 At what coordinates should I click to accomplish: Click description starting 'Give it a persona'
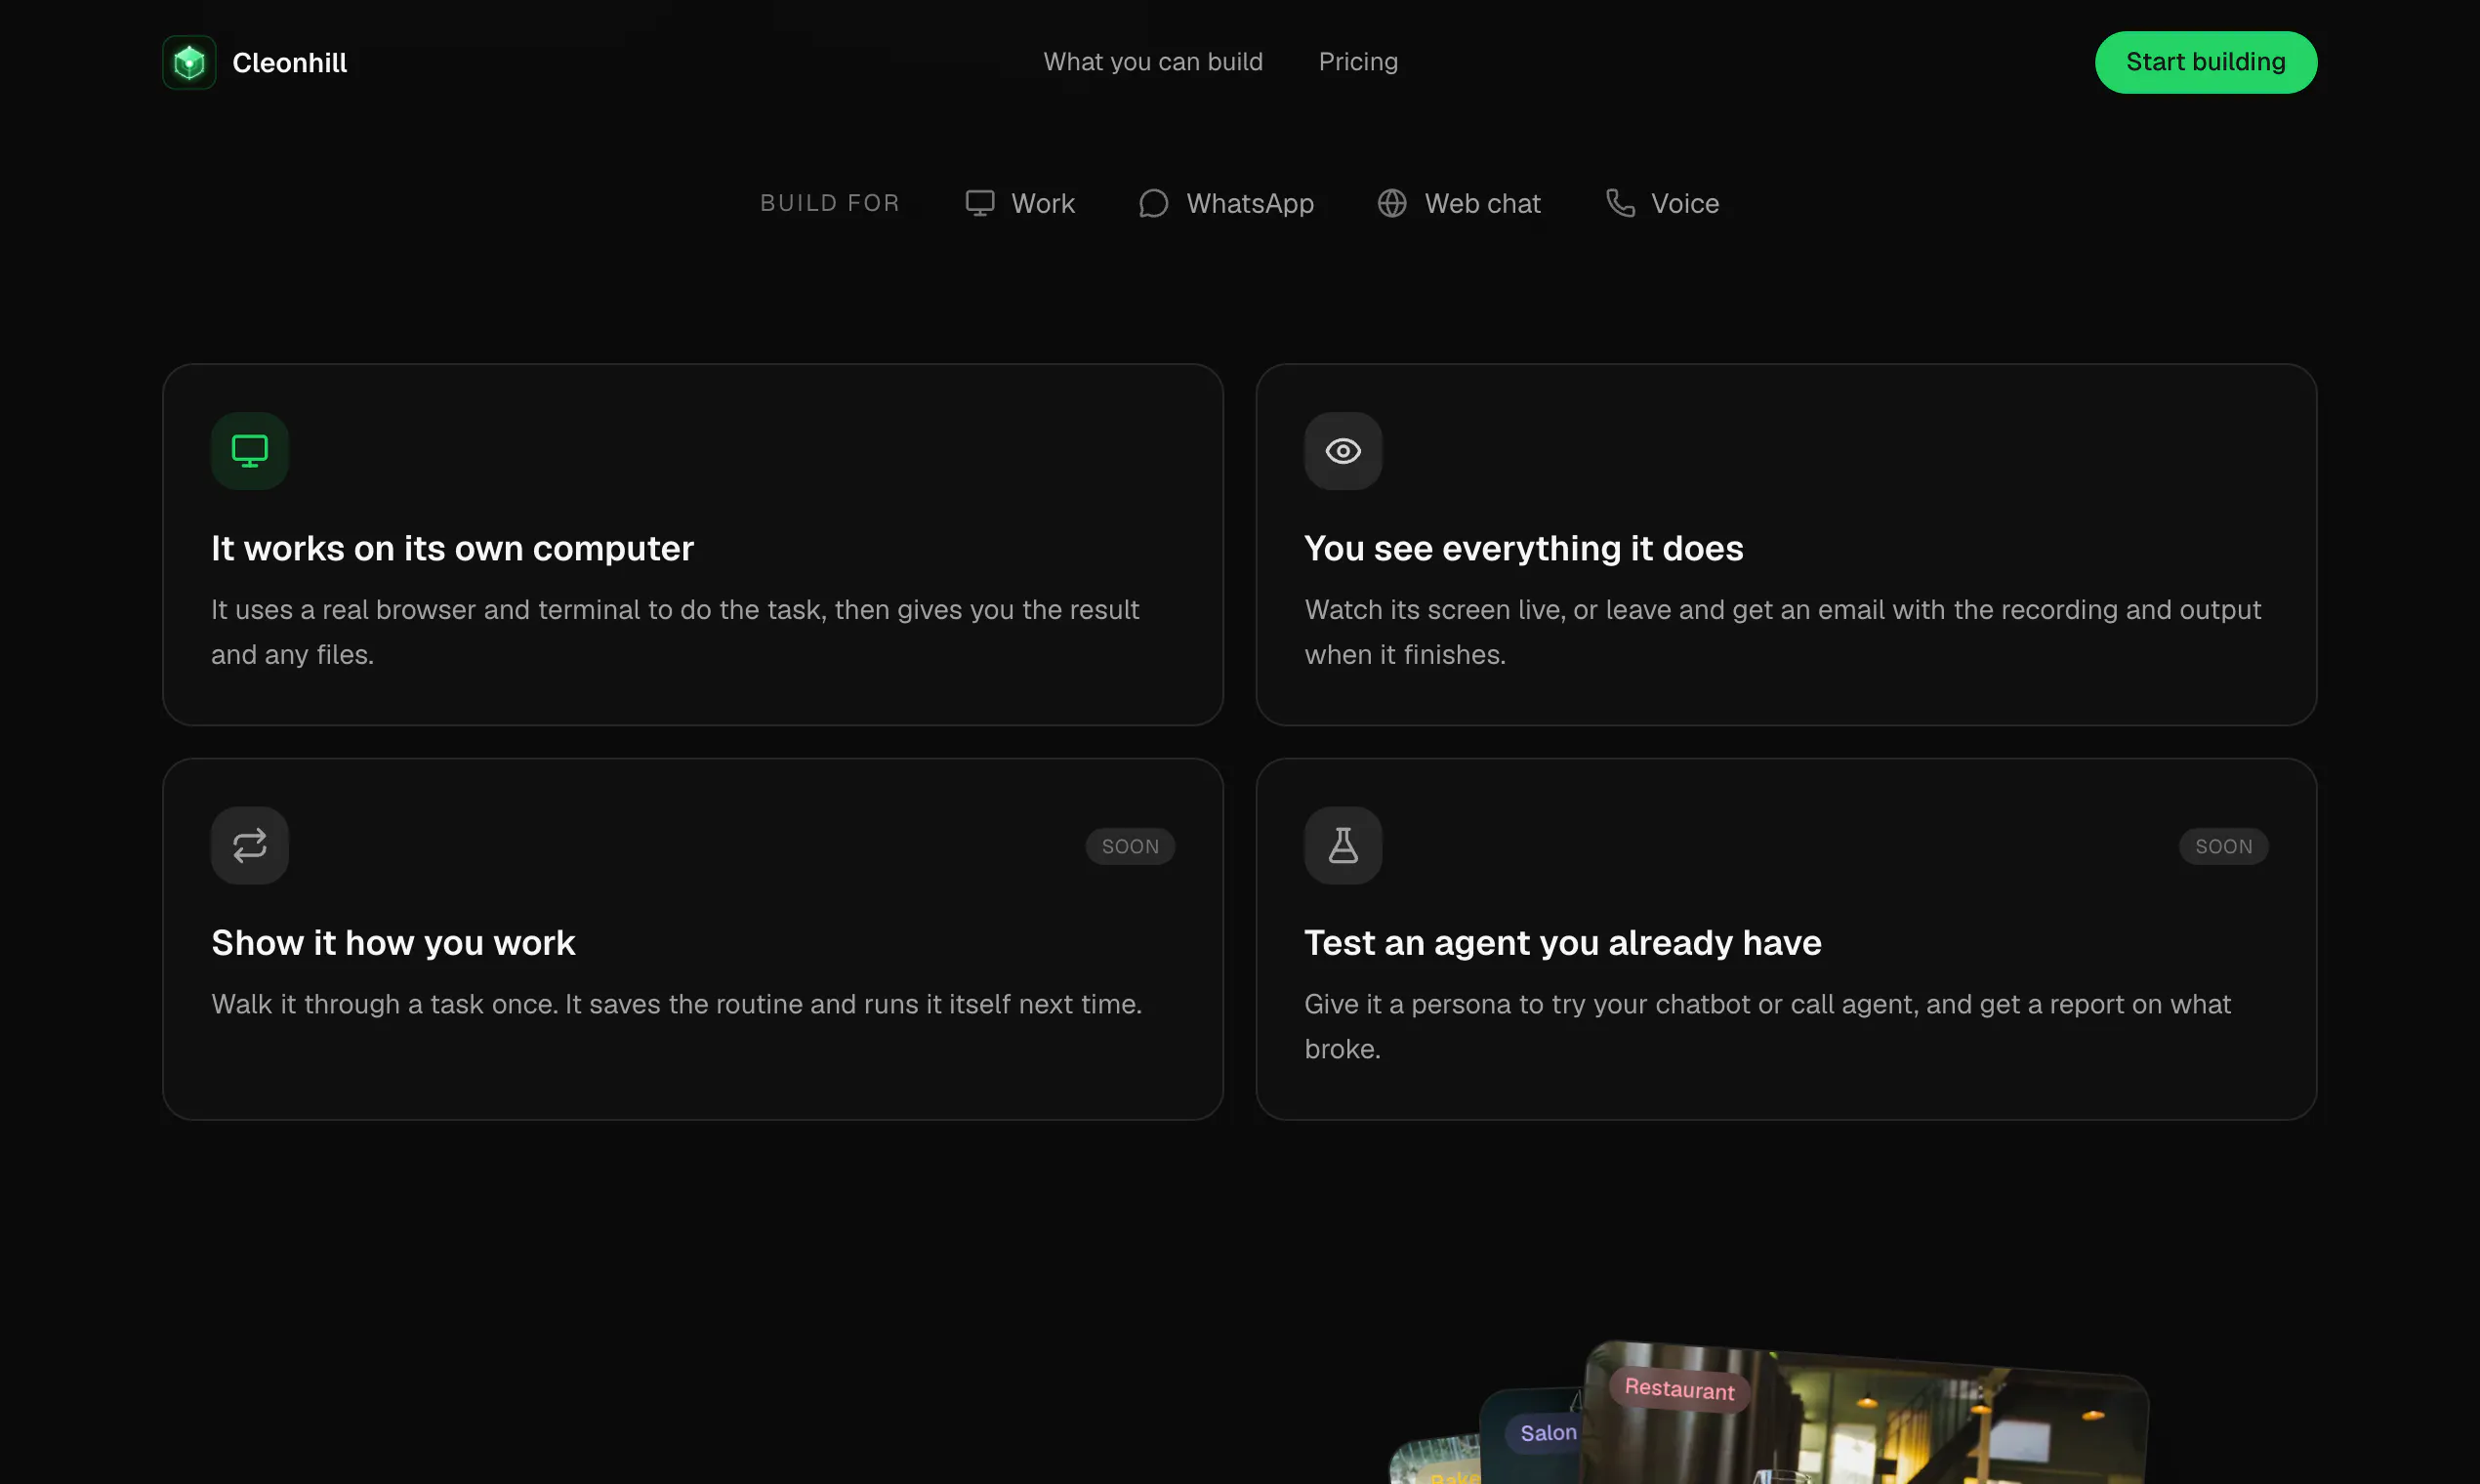1768,1026
